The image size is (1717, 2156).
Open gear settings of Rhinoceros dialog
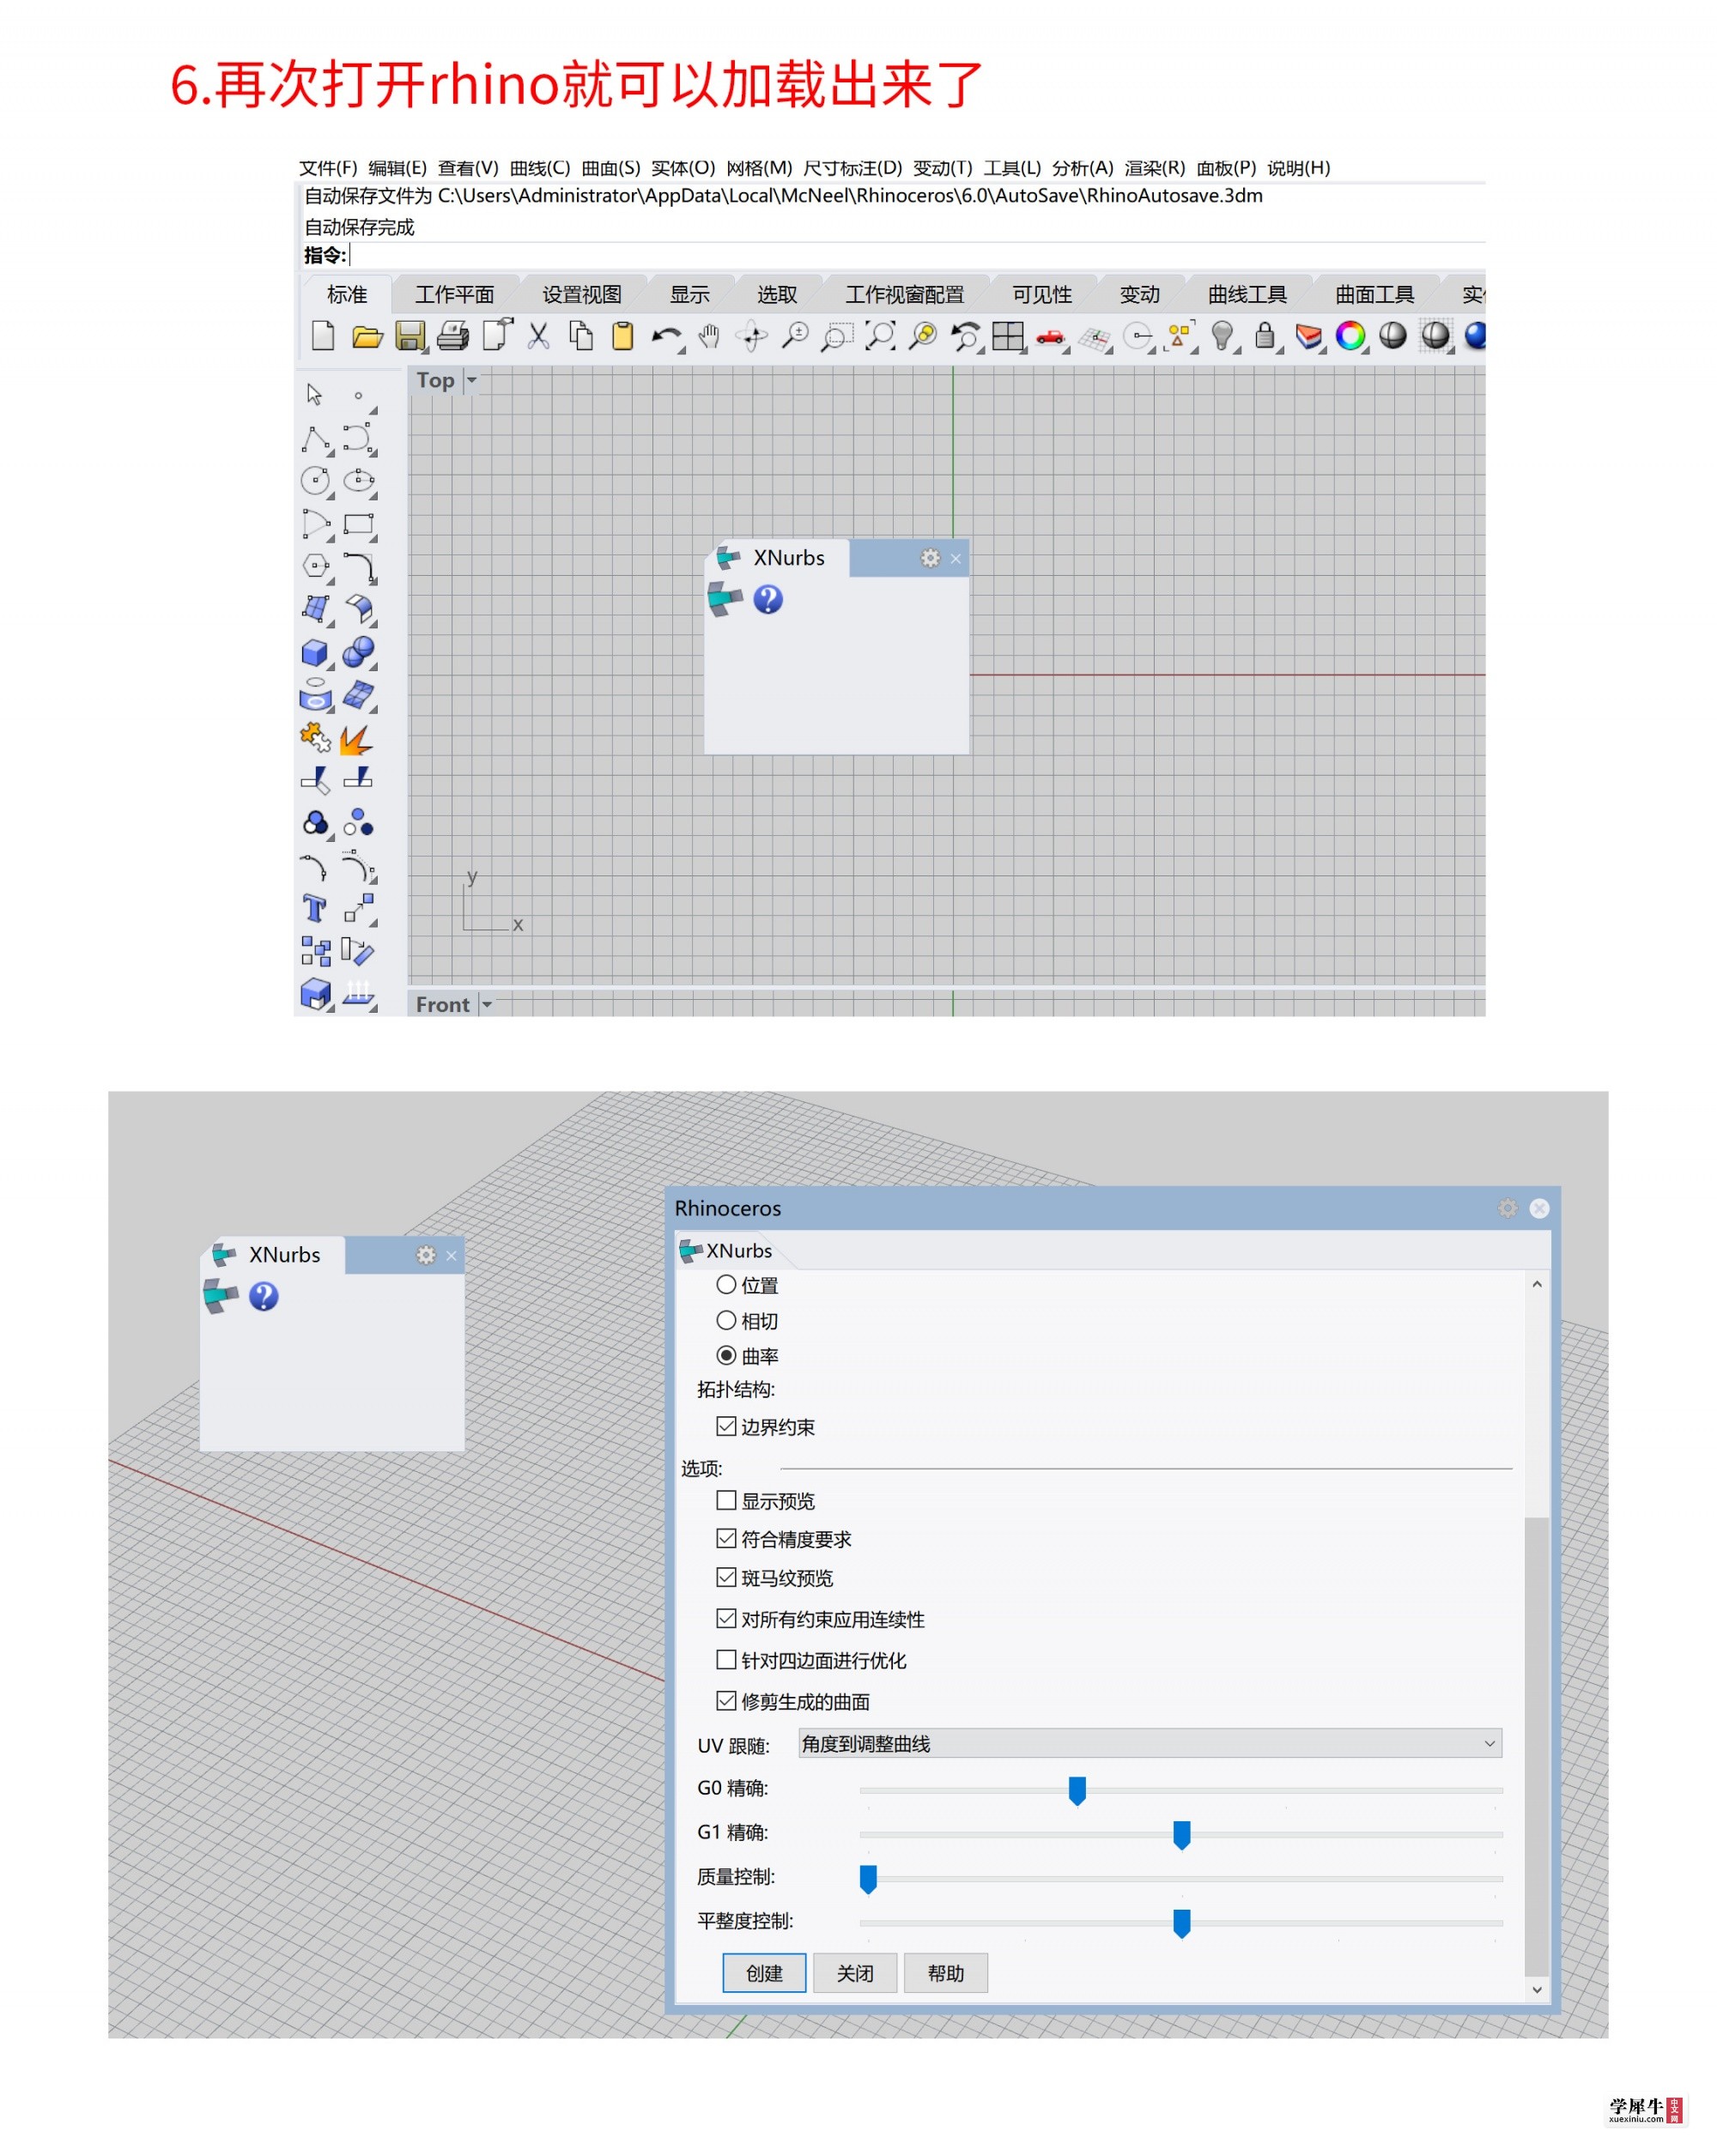click(1508, 1208)
